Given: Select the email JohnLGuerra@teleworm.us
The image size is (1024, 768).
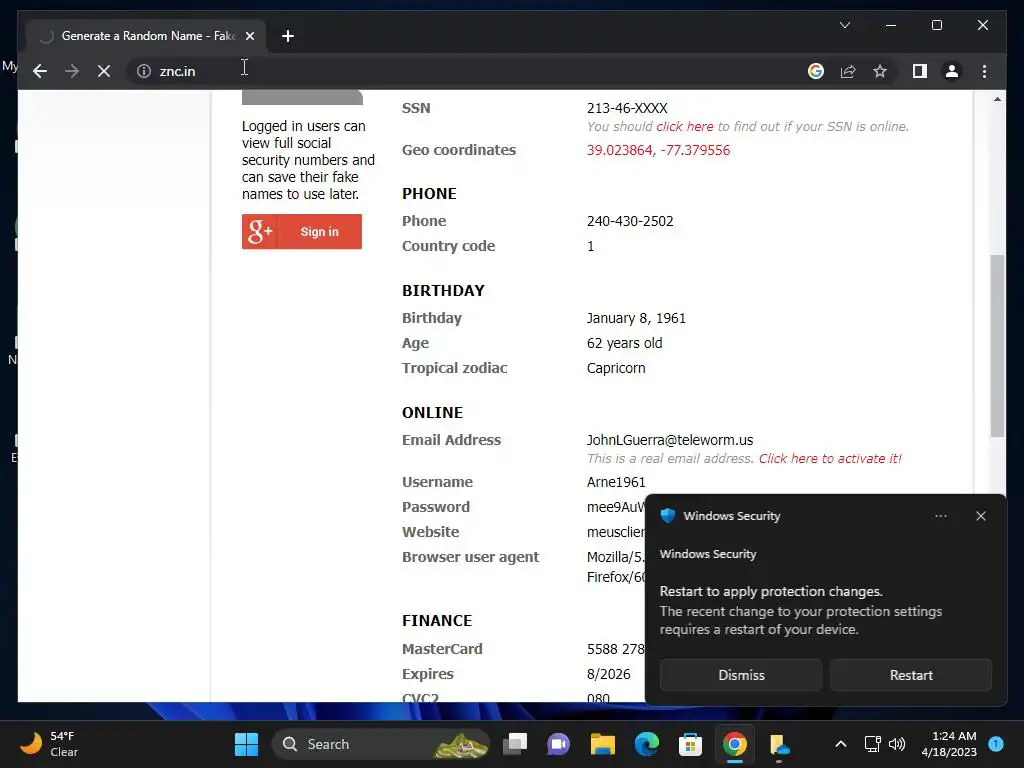Looking at the screenshot, I should [669, 440].
